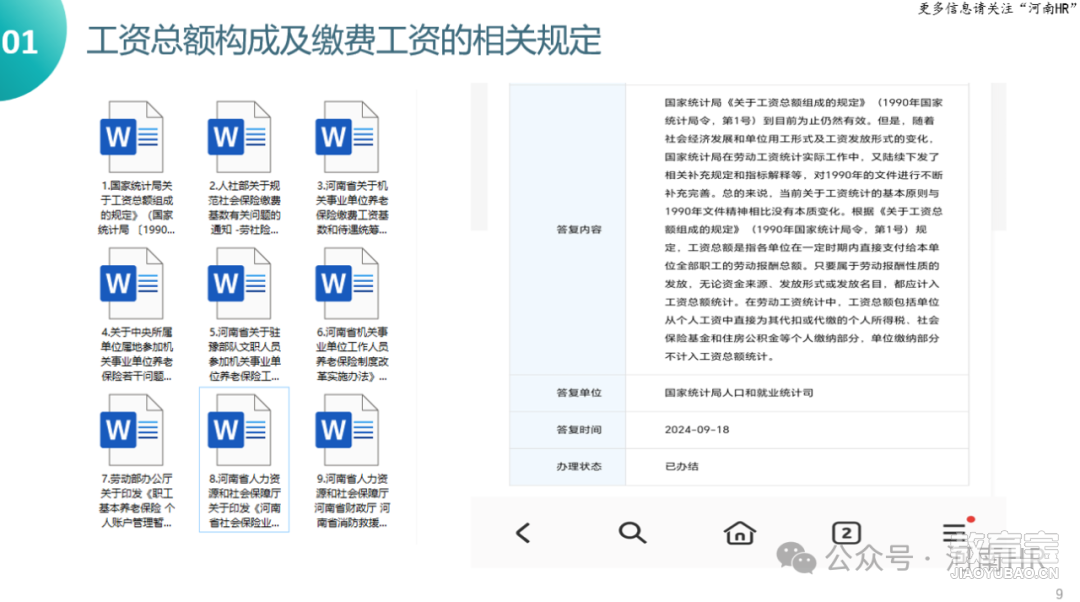
Task: Select file name text 4.关于中央所属单位属地参加
Action: pos(136,354)
